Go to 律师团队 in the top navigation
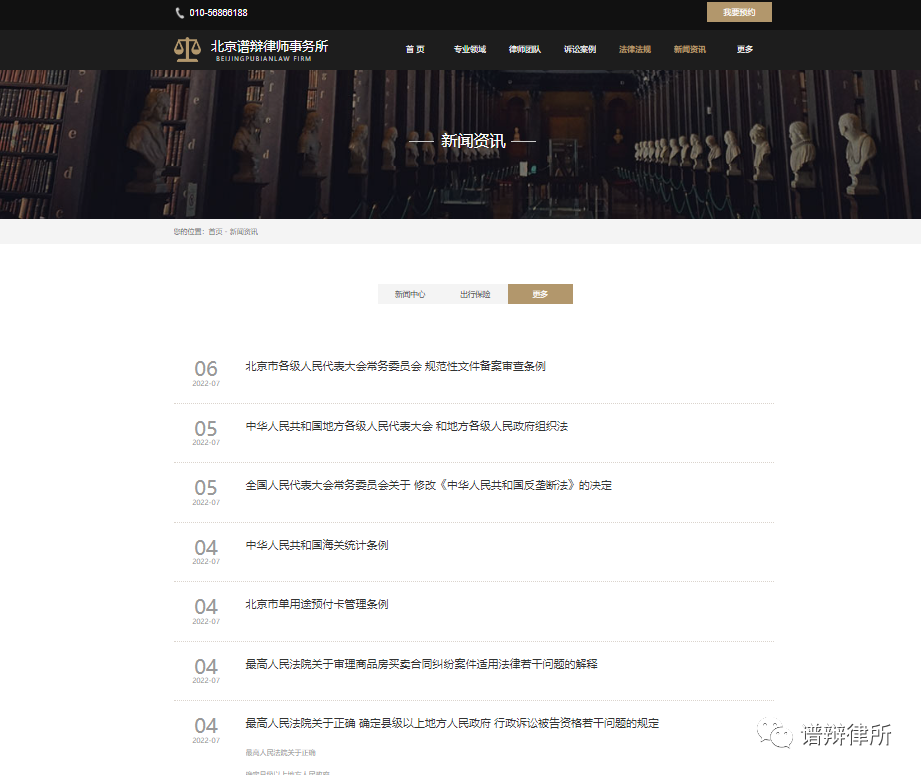Viewport: 921px width, 775px height. point(524,49)
